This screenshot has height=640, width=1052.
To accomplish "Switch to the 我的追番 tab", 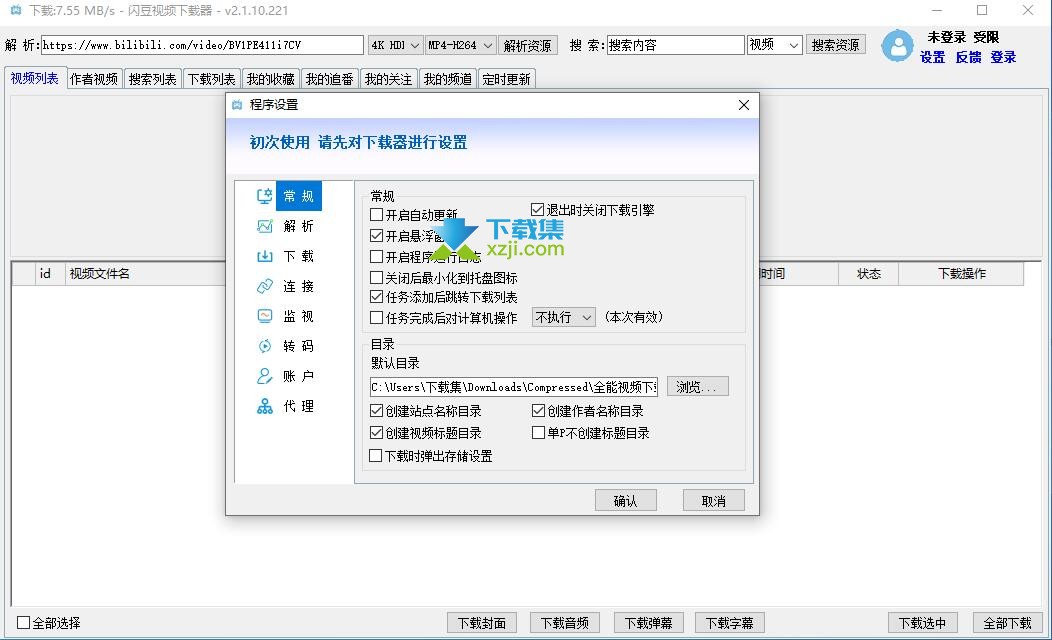I will [329, 79].
